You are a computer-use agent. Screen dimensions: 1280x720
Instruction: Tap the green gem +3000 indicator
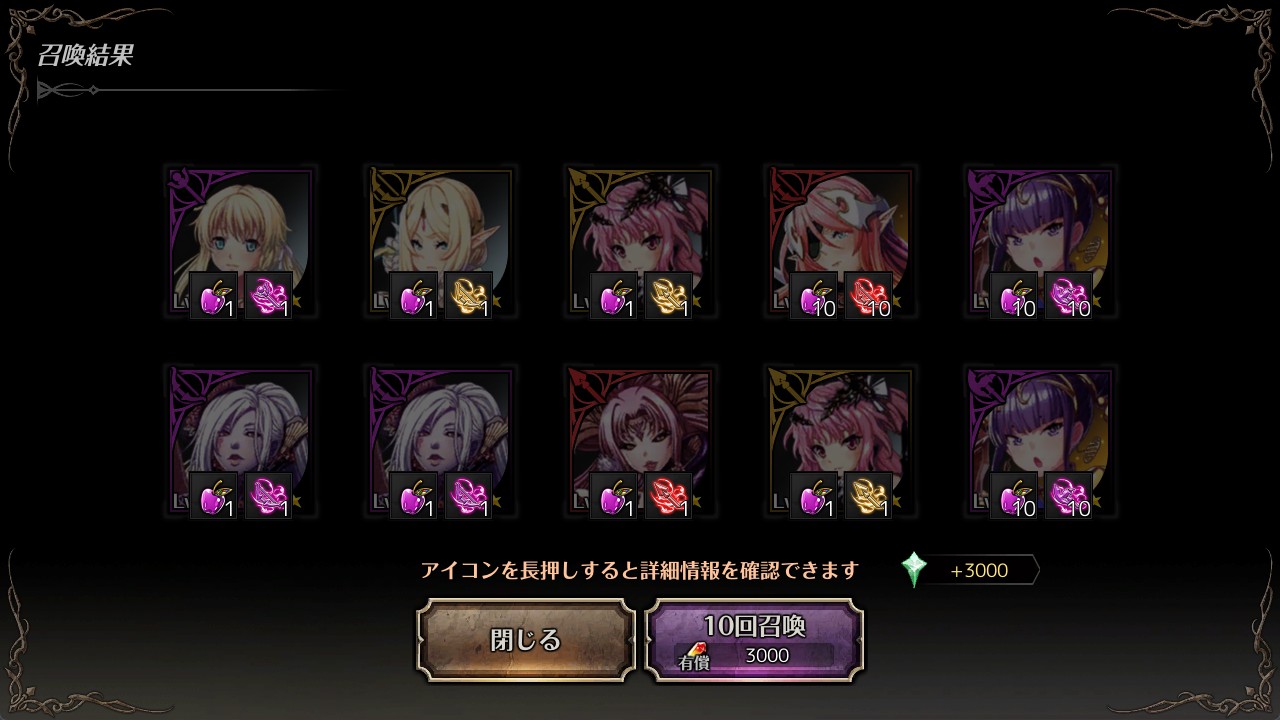(x=969, y=570)
